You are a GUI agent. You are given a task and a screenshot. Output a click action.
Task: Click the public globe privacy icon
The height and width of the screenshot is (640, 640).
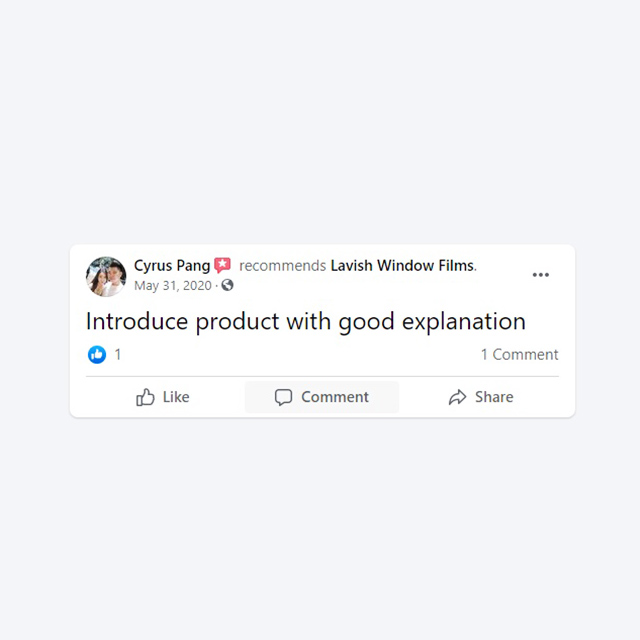click(x=227, y=285)
